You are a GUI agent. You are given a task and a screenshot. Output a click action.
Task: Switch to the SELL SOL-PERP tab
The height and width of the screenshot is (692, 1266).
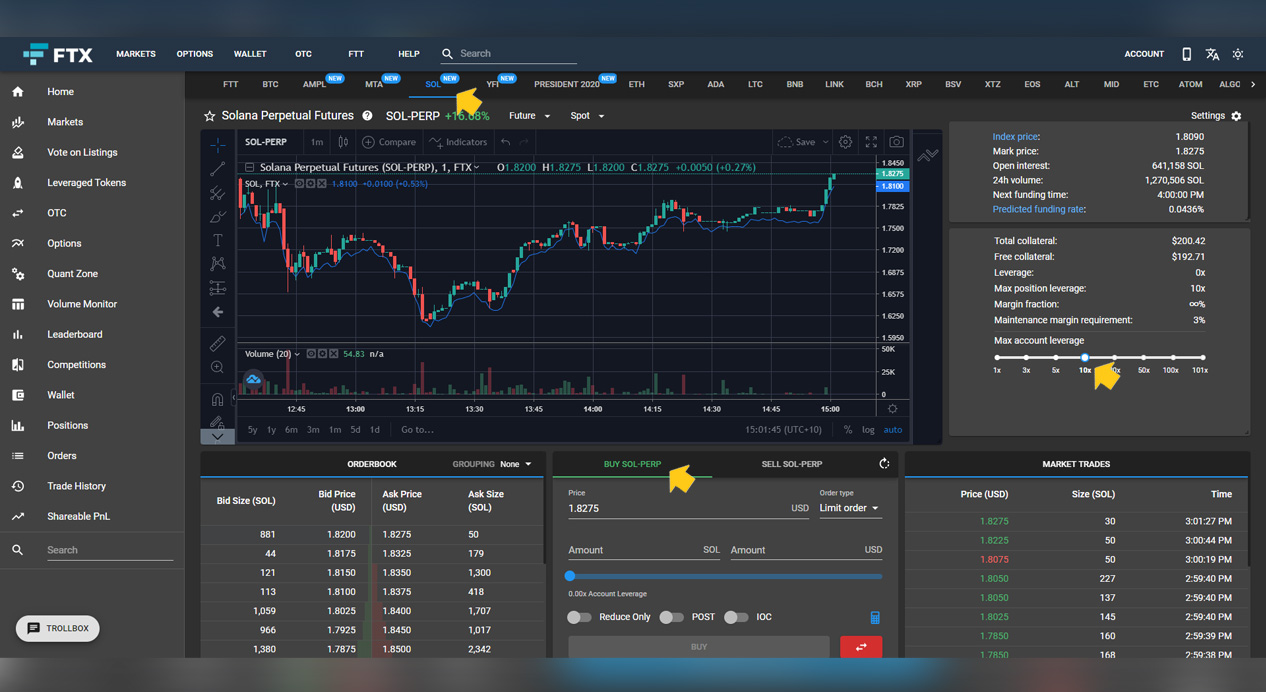point(792,463)
